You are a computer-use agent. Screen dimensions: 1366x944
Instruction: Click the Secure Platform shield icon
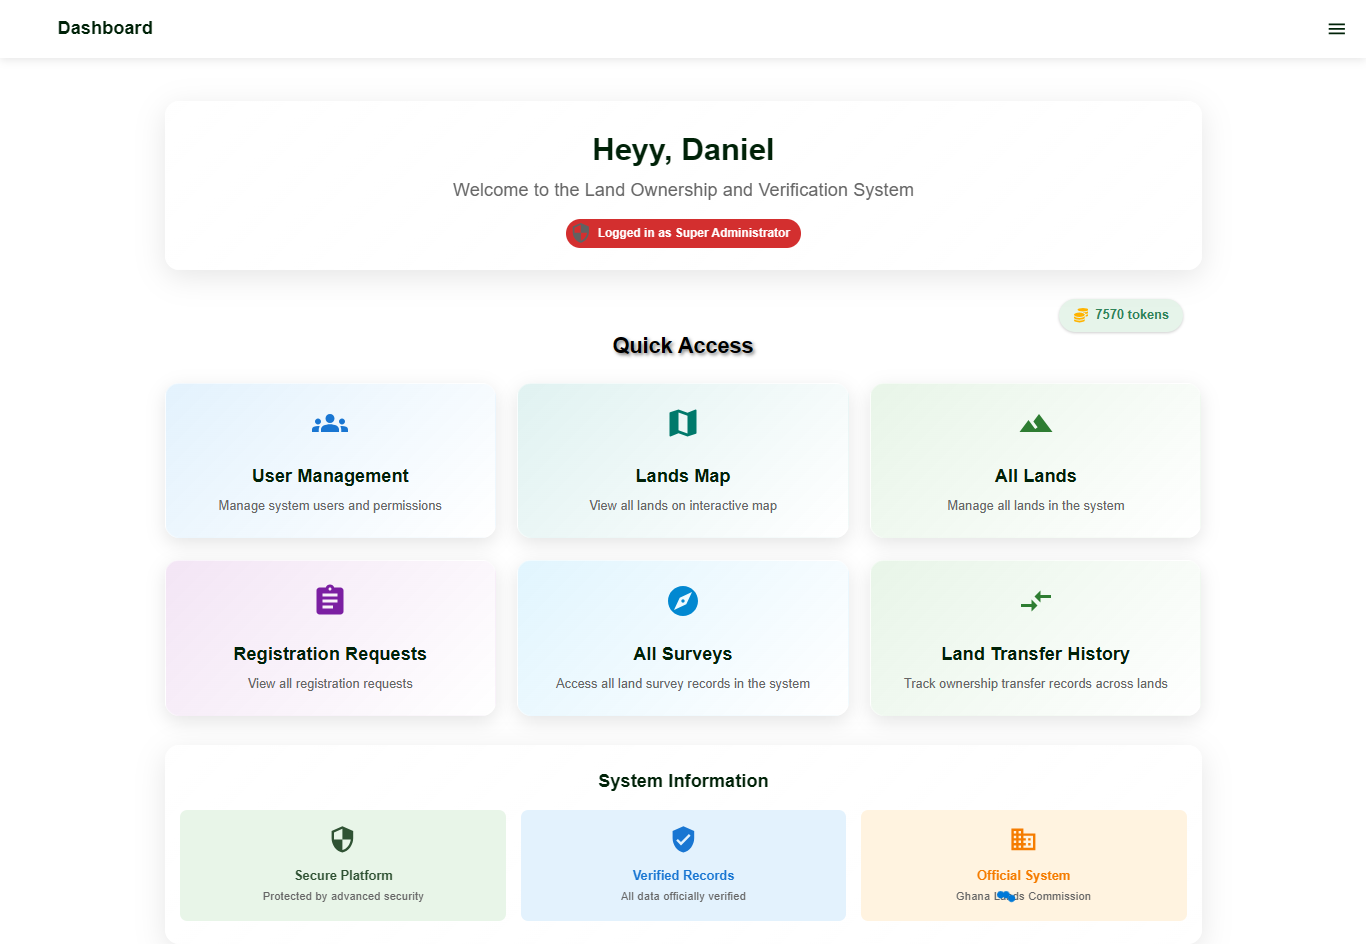[x=343, y=839]
